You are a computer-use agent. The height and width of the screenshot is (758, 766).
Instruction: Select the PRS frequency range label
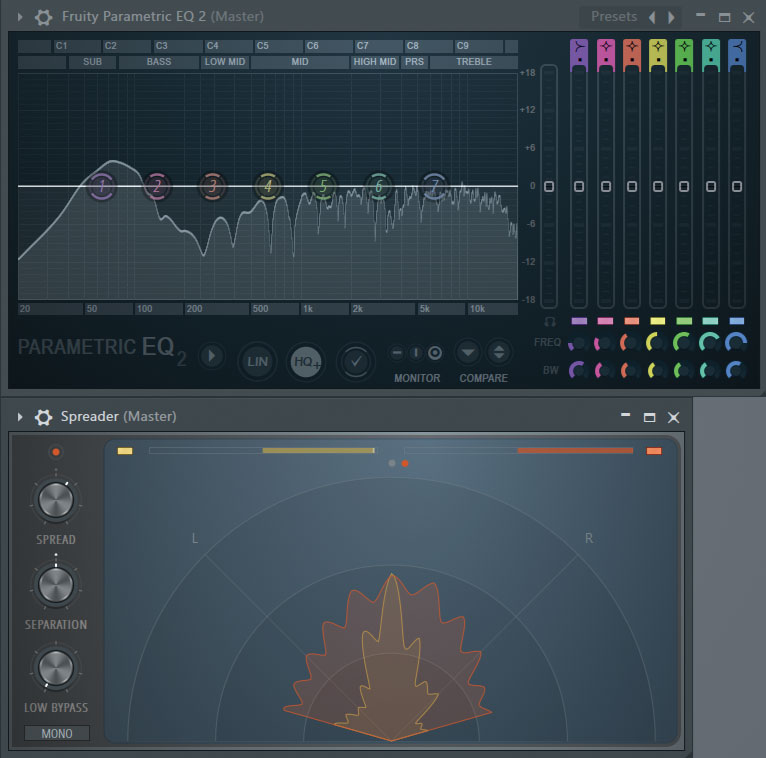(x=414, y=62)
